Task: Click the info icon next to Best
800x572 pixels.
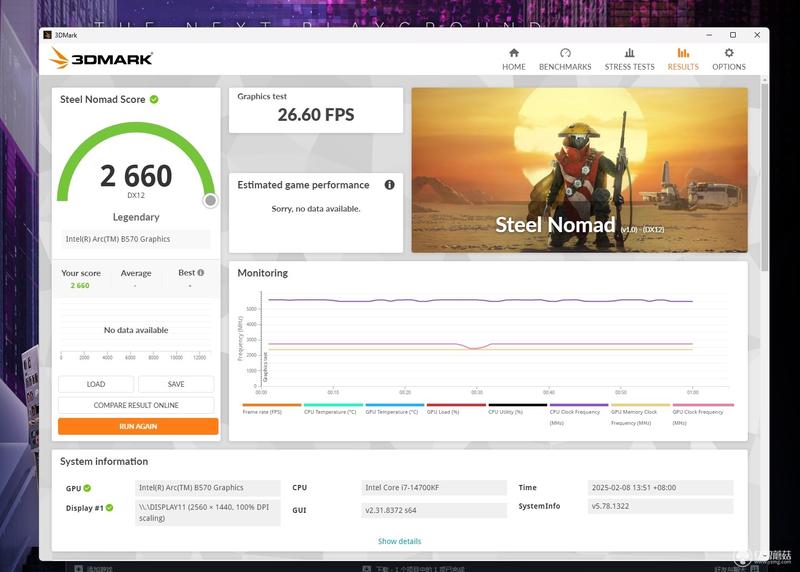Action: click(x=201, y=272)
